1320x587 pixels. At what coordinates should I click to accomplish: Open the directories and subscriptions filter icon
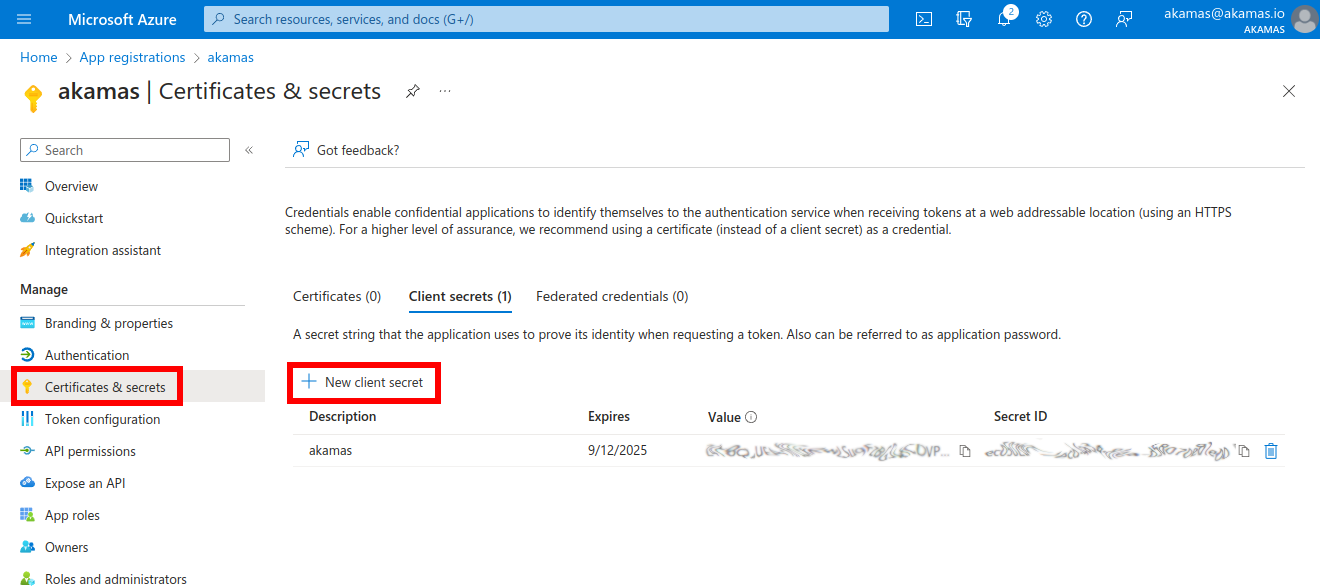[964, 19]
